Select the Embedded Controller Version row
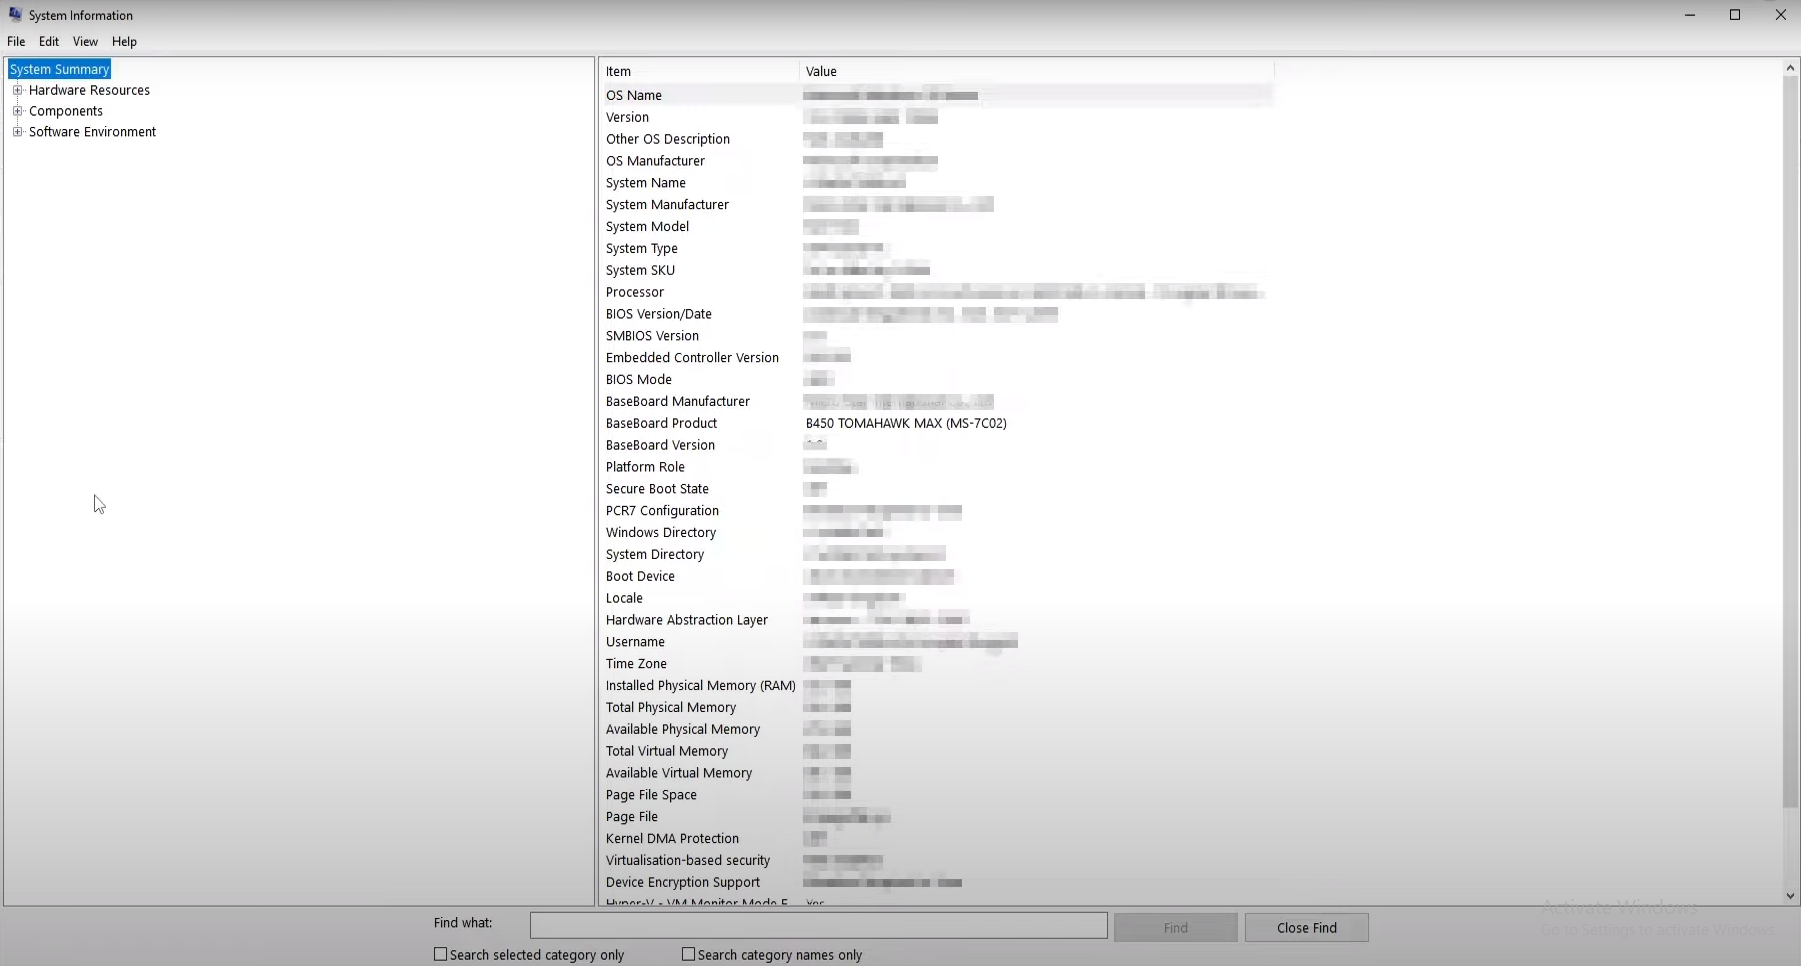The image size is (1801, 966). pyautogui.click(x=937, y=358)
